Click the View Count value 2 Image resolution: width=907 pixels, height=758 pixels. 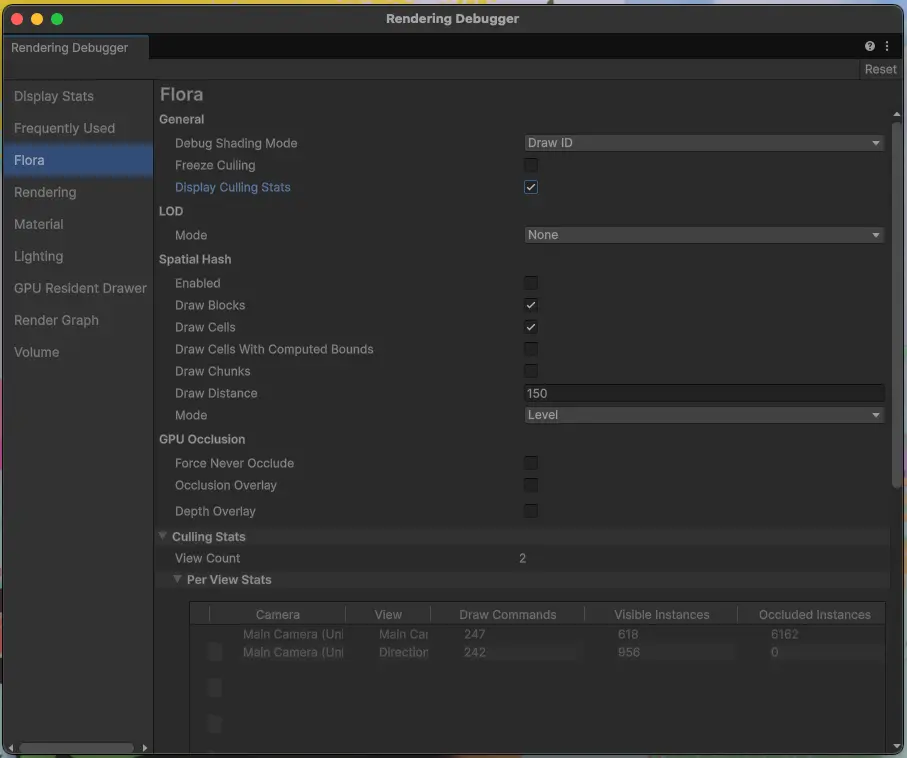click(522, 558)
